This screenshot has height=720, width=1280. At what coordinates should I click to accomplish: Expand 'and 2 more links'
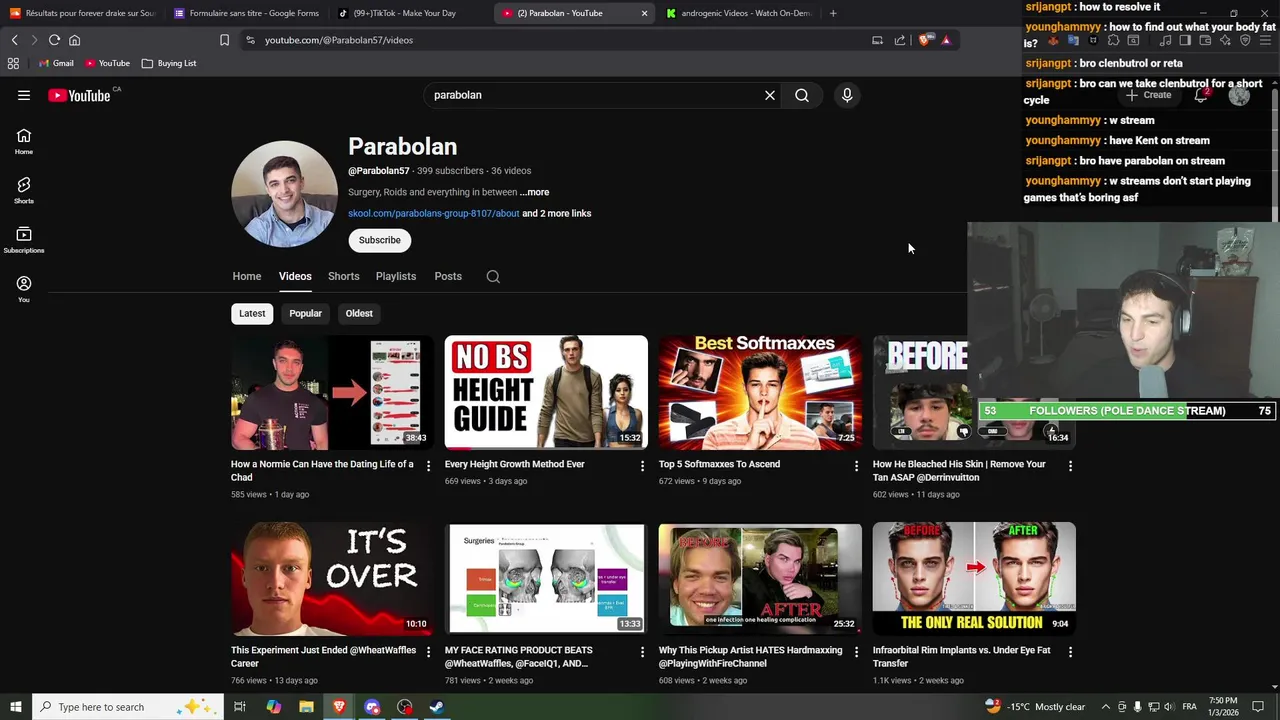pos(557,213)
